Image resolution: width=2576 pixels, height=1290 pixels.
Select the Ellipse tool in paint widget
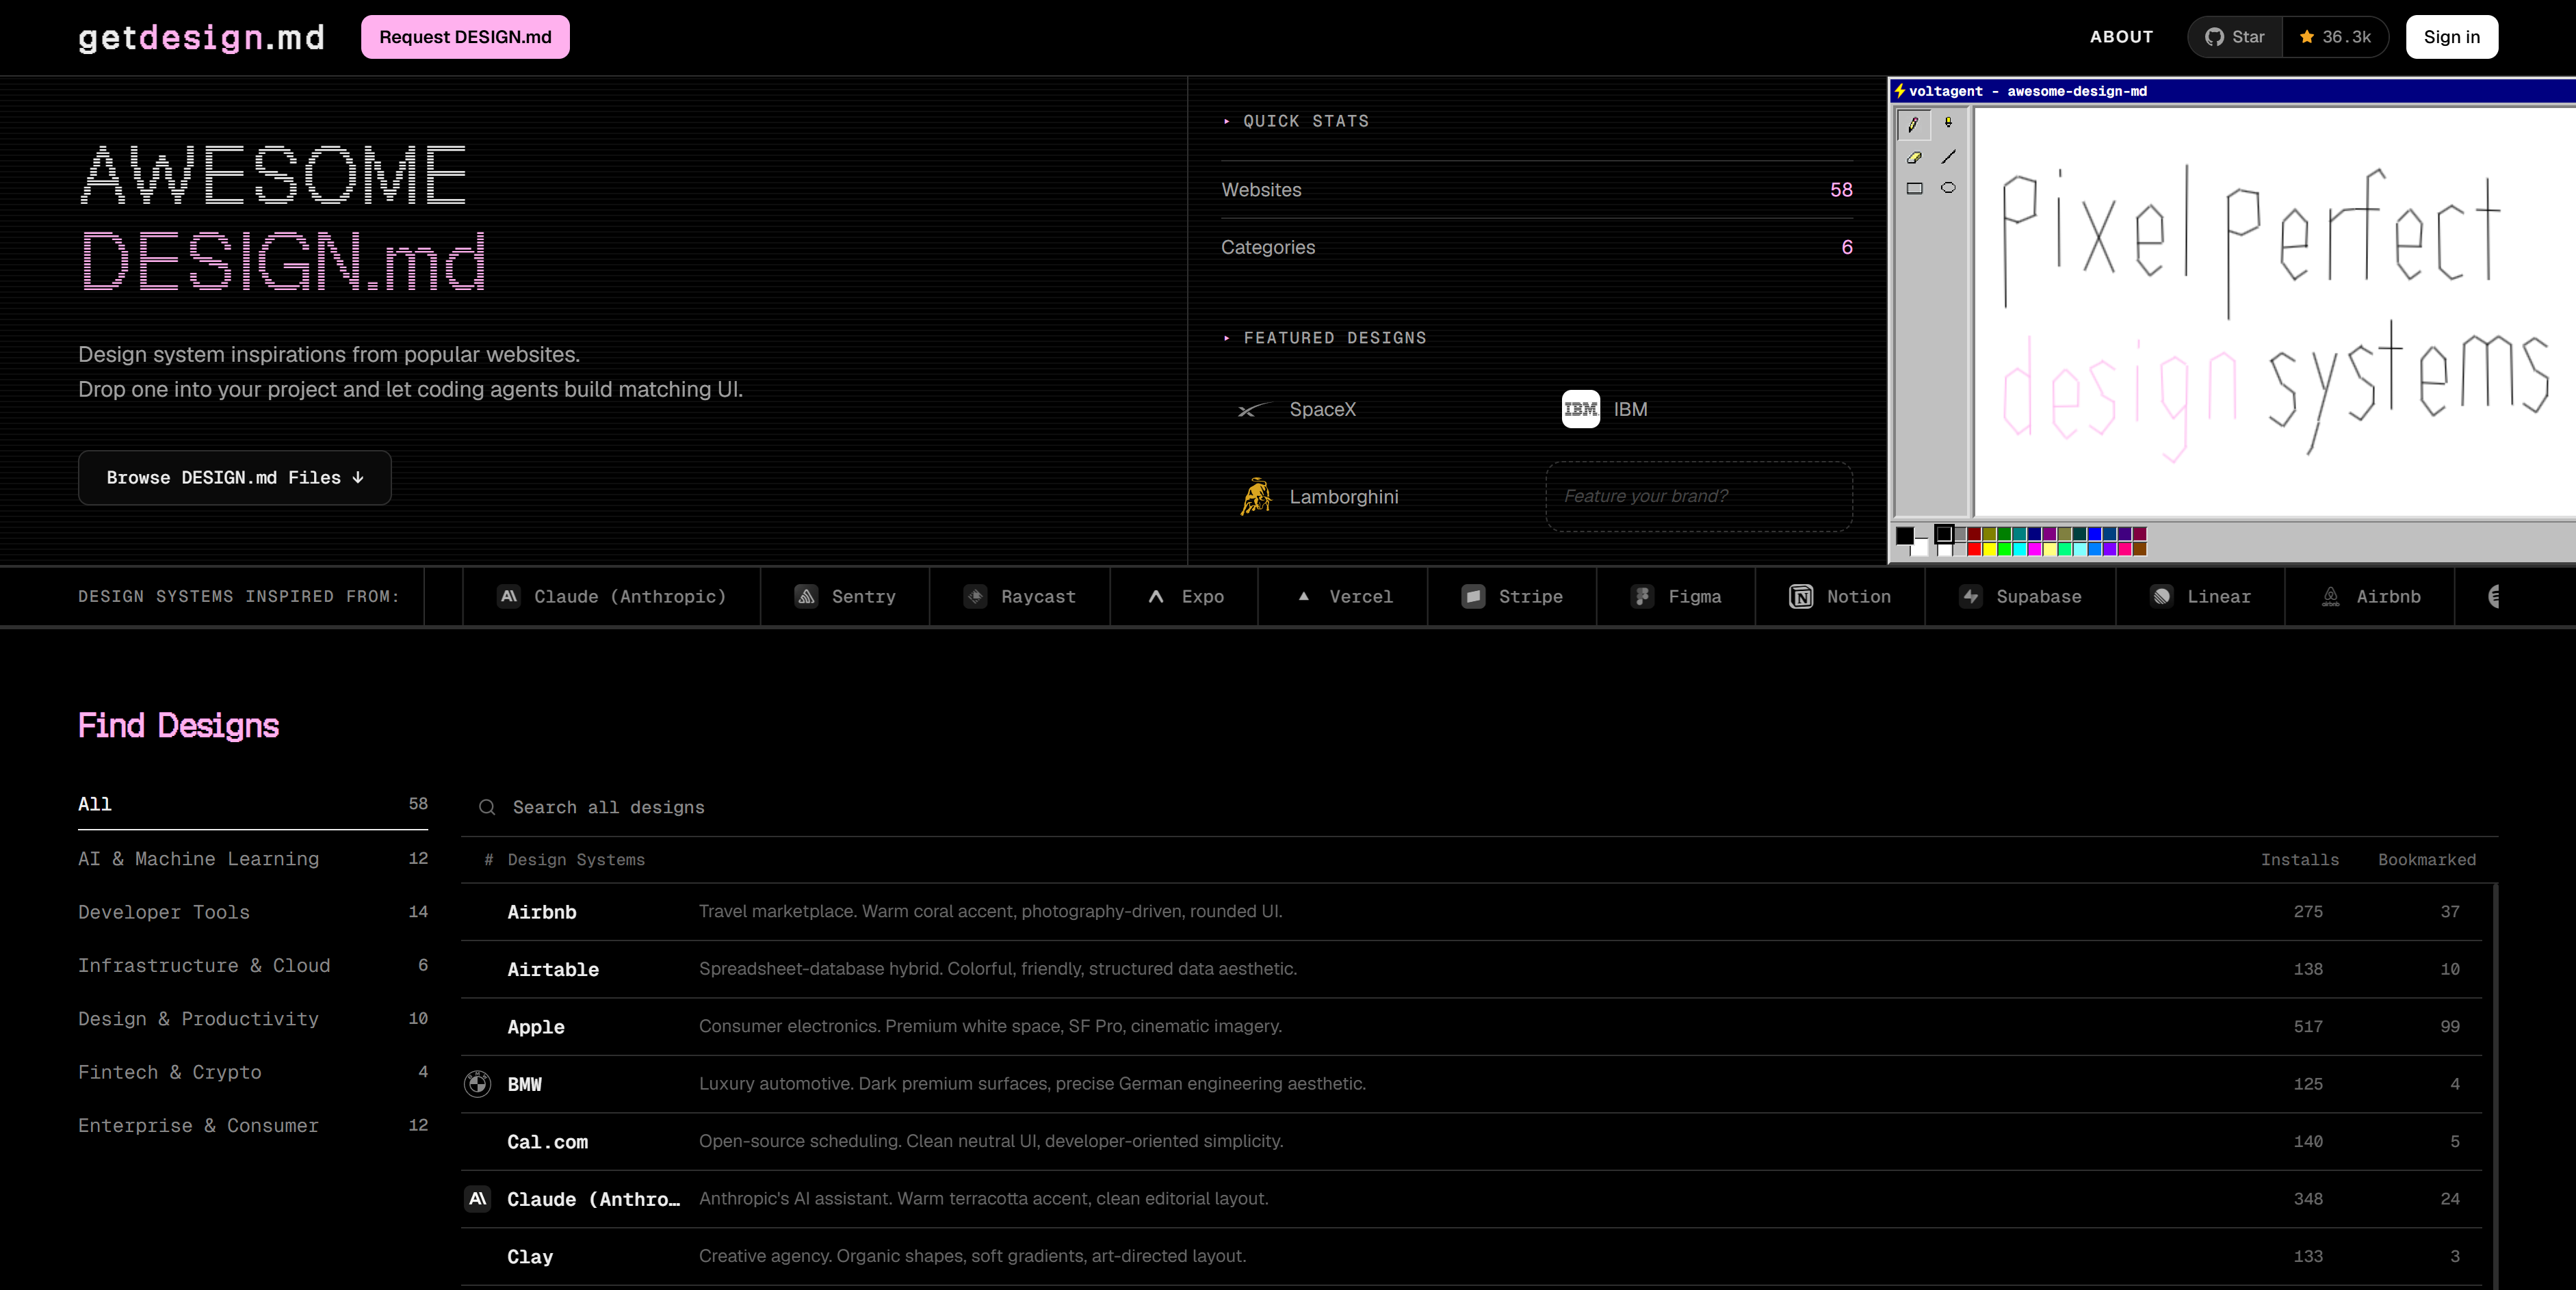(1948, 188)
